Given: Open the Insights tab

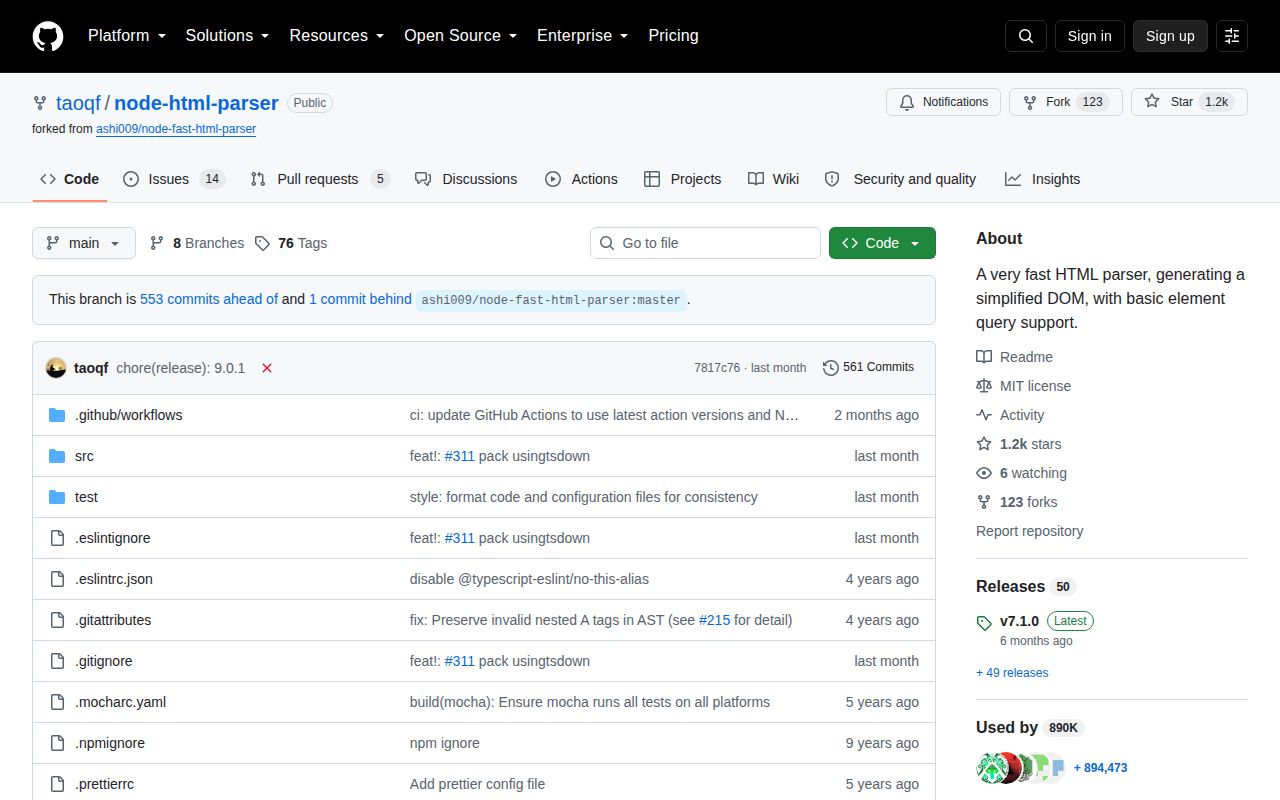Looking at the screenshot, I should [1042, 179].
